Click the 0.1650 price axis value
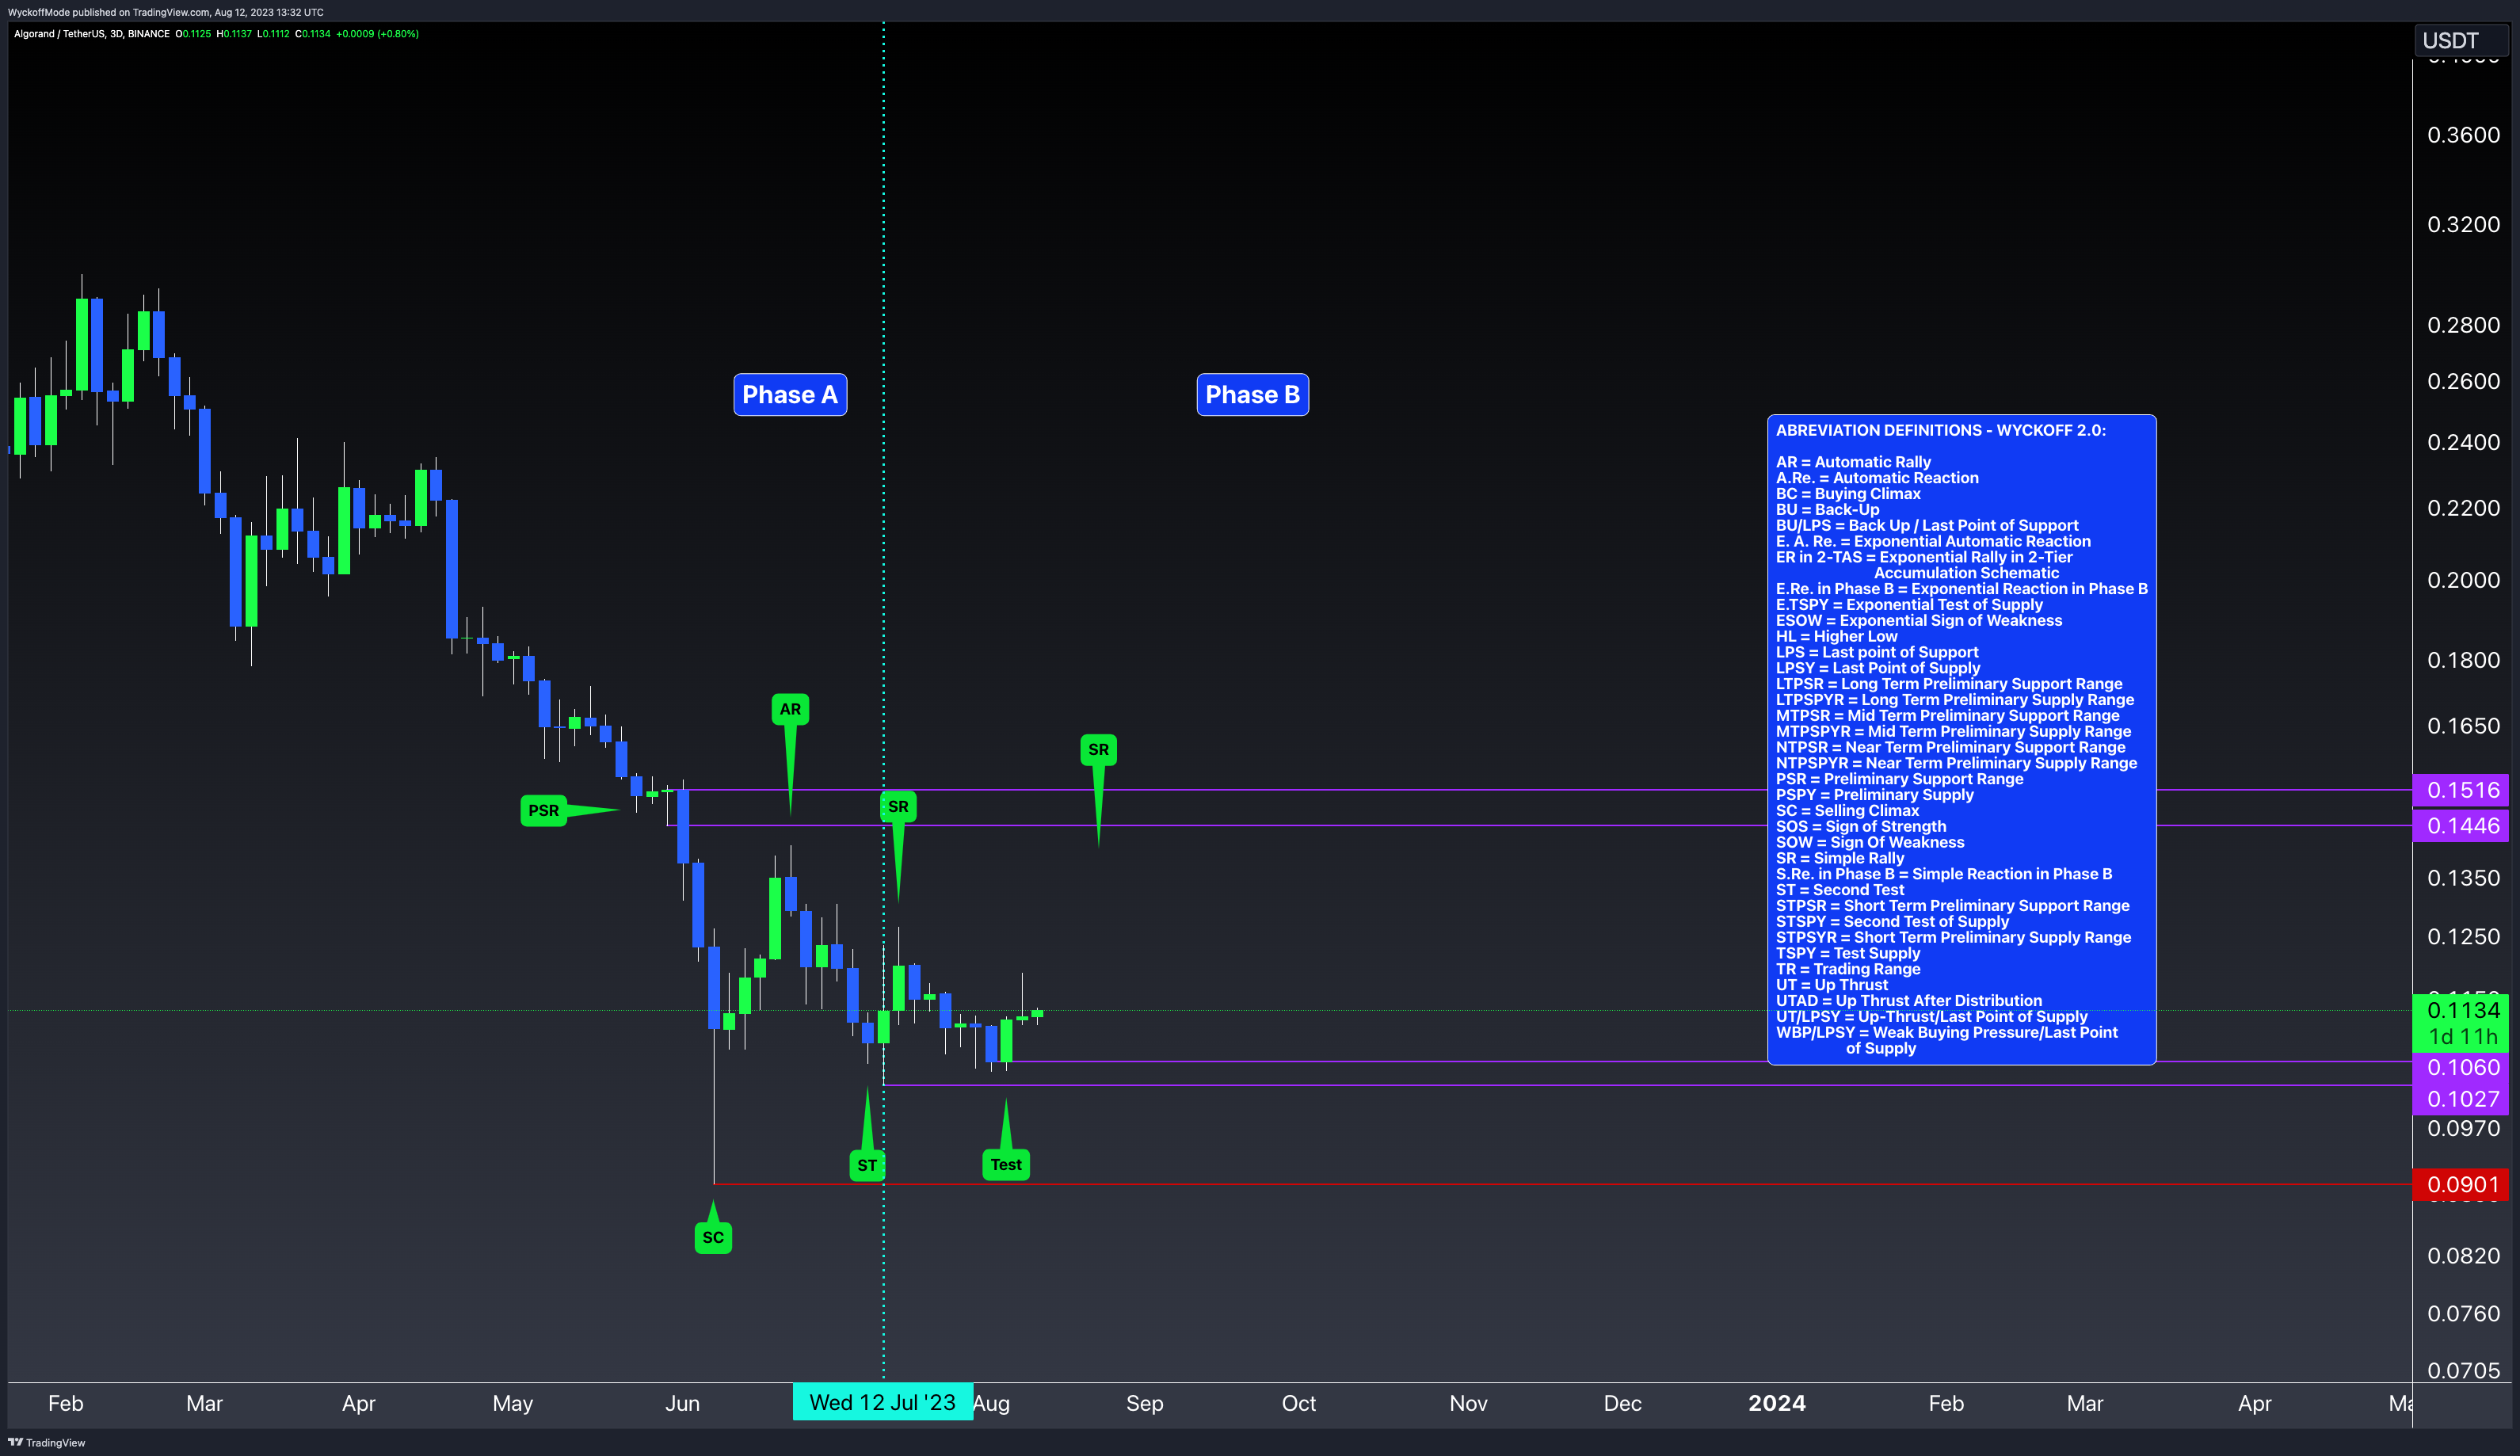Screen dimensions: 2520x1456 click(2463, 726)
